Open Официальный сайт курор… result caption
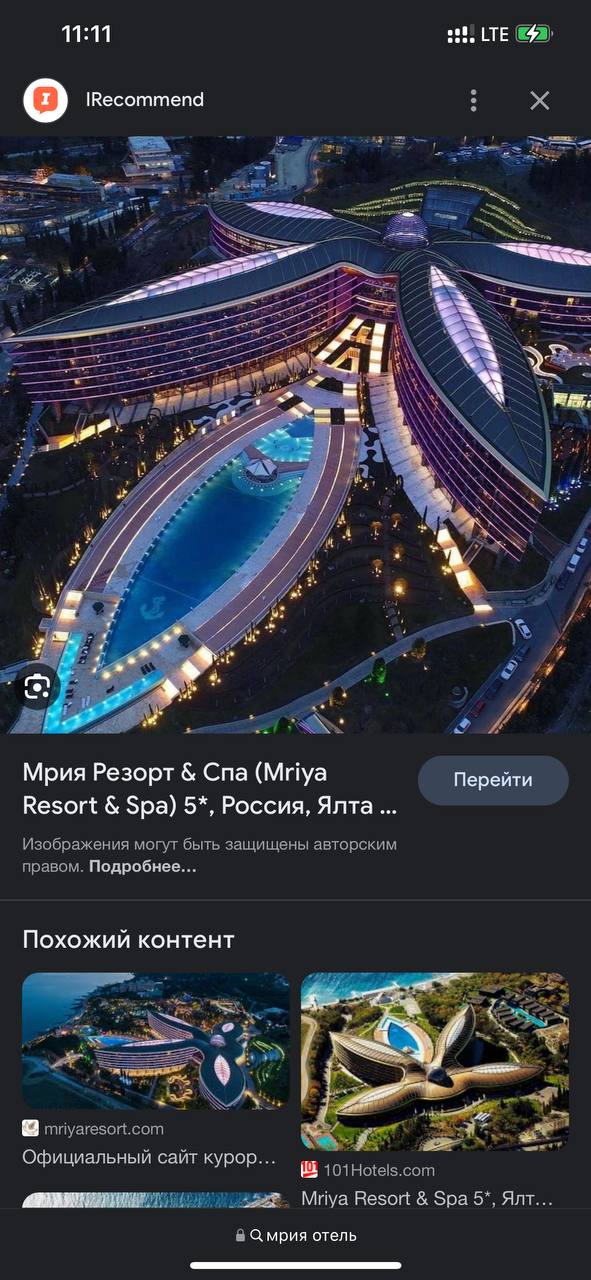The width and height of the screenshot is (591, 1280). 150,1157
